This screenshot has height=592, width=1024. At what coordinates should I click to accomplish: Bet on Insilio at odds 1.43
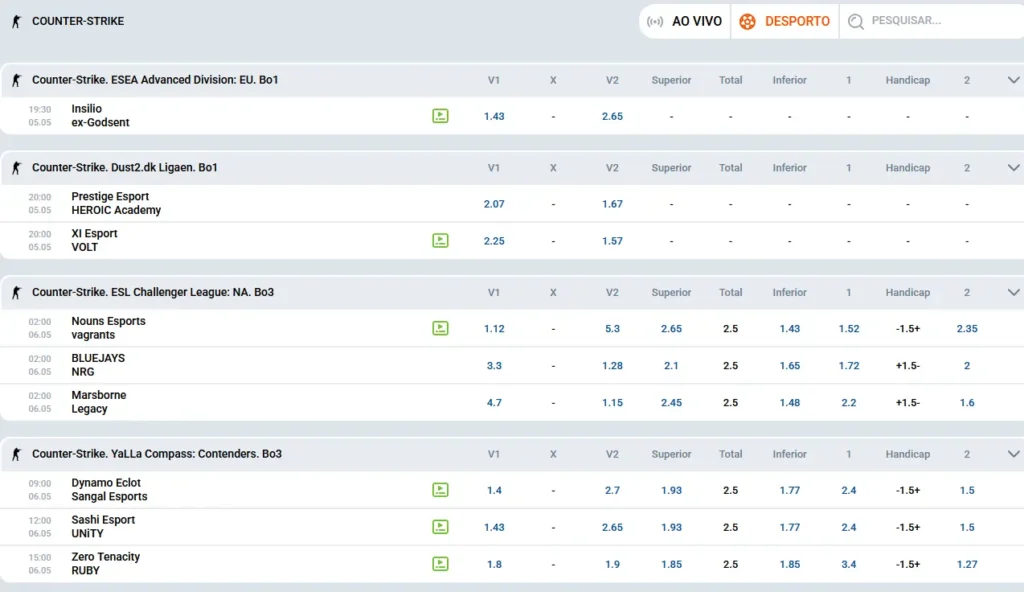[x=494, y=116]
